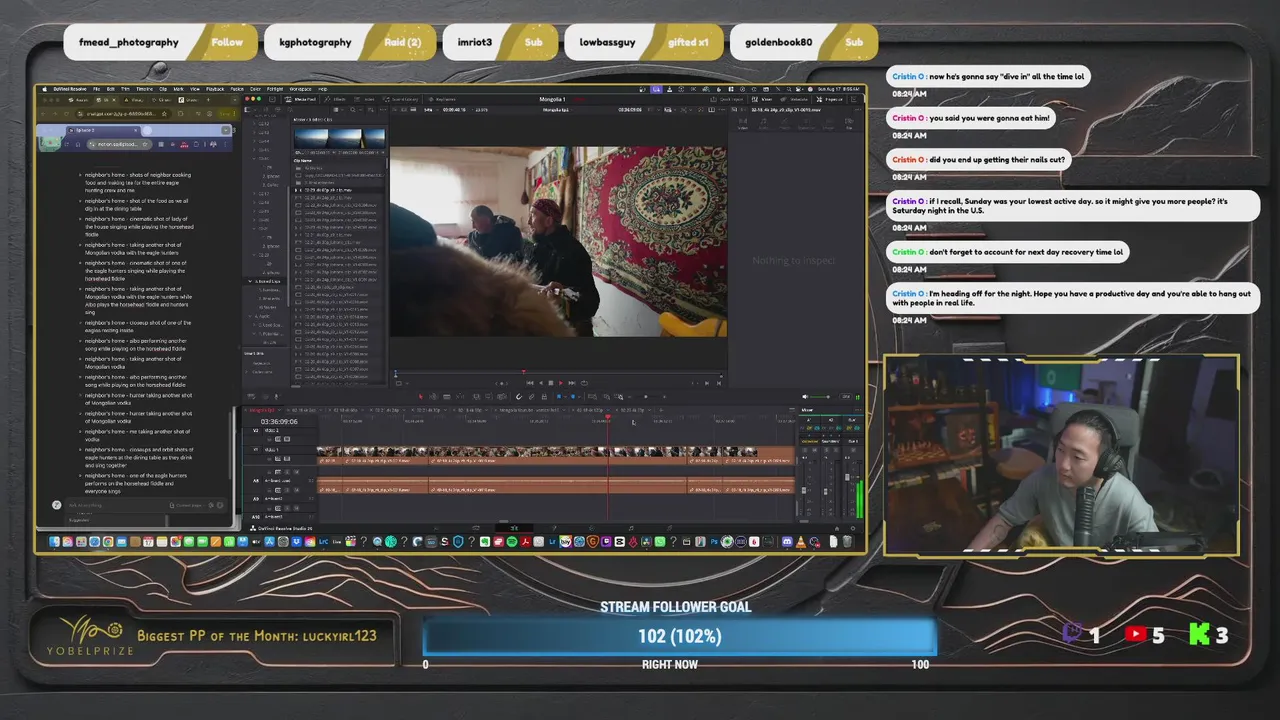Open the Effects panel in Resolve toolbar

click(x=334, y=99)
